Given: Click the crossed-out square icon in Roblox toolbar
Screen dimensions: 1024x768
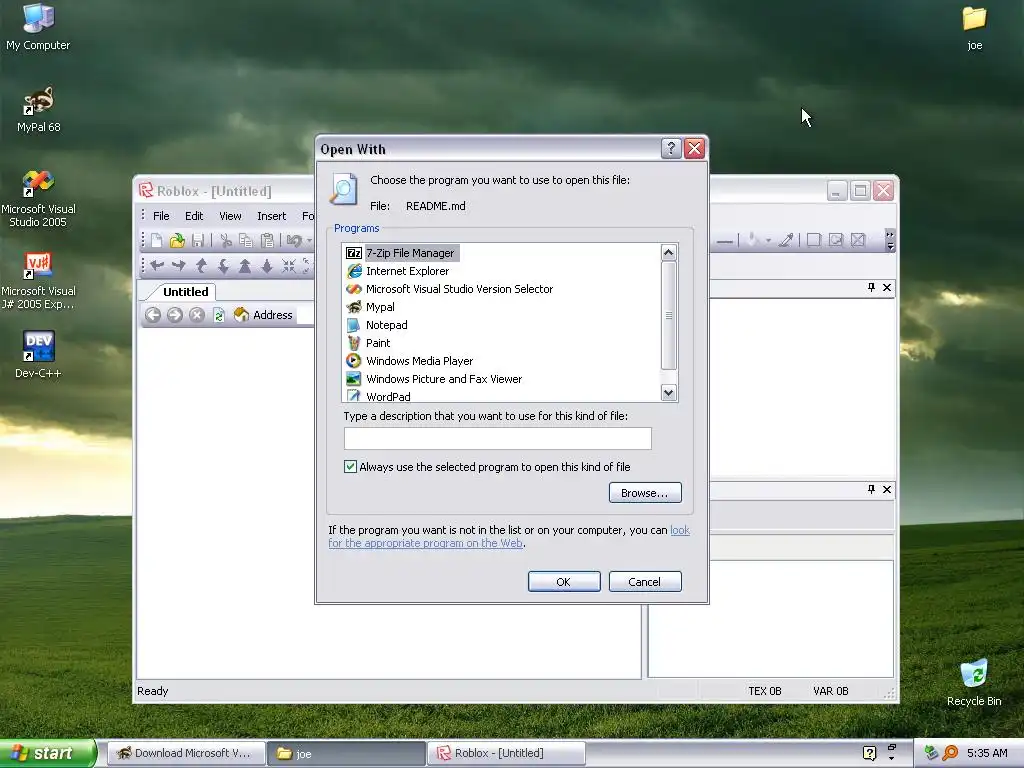Looking at the screenshot, I should (x=857, y=240).
